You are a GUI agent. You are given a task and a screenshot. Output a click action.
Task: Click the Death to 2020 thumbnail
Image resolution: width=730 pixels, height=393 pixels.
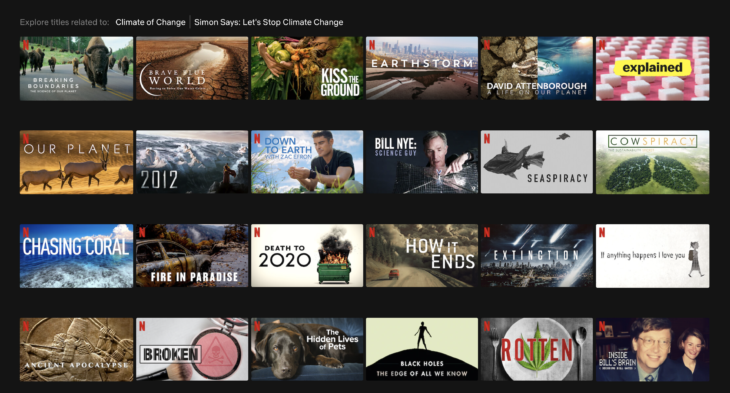coord(307,256)
